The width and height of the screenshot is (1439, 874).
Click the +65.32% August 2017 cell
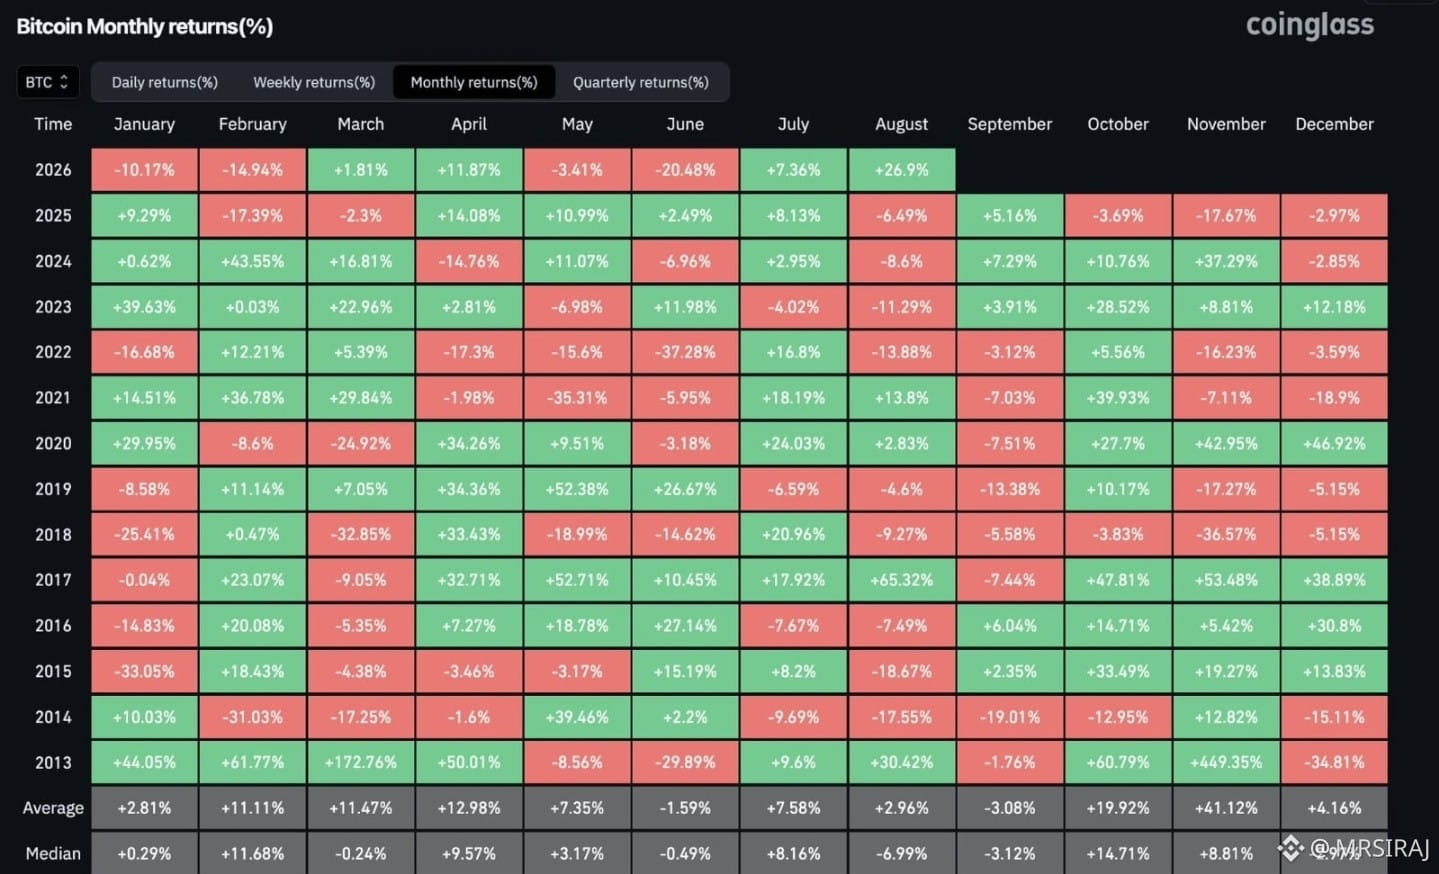[901, 580]
